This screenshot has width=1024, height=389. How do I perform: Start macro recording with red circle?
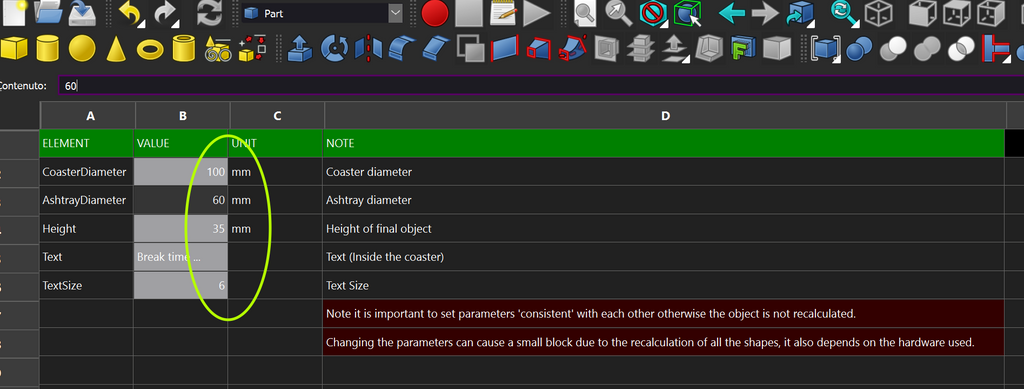[x=434, y=13]
